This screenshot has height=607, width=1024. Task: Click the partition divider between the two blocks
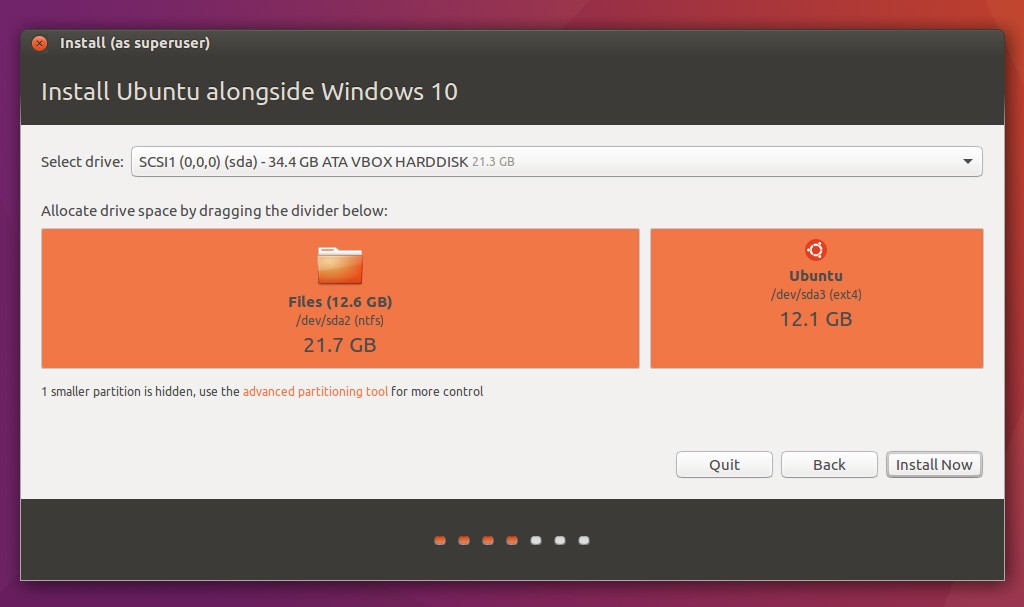click(x=645, y=298)
